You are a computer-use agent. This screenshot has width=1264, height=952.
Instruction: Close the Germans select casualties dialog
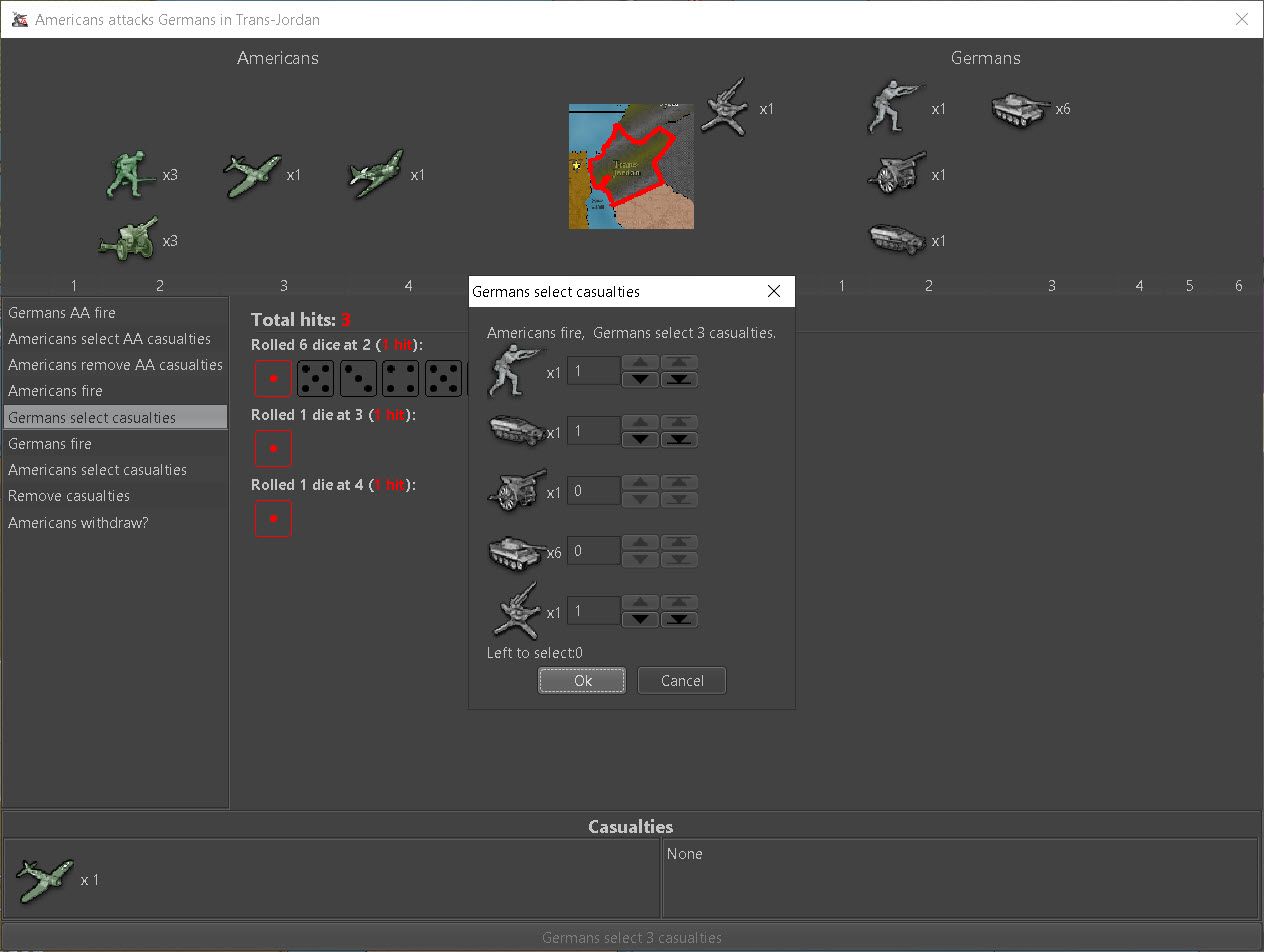[x=773, y=291]
